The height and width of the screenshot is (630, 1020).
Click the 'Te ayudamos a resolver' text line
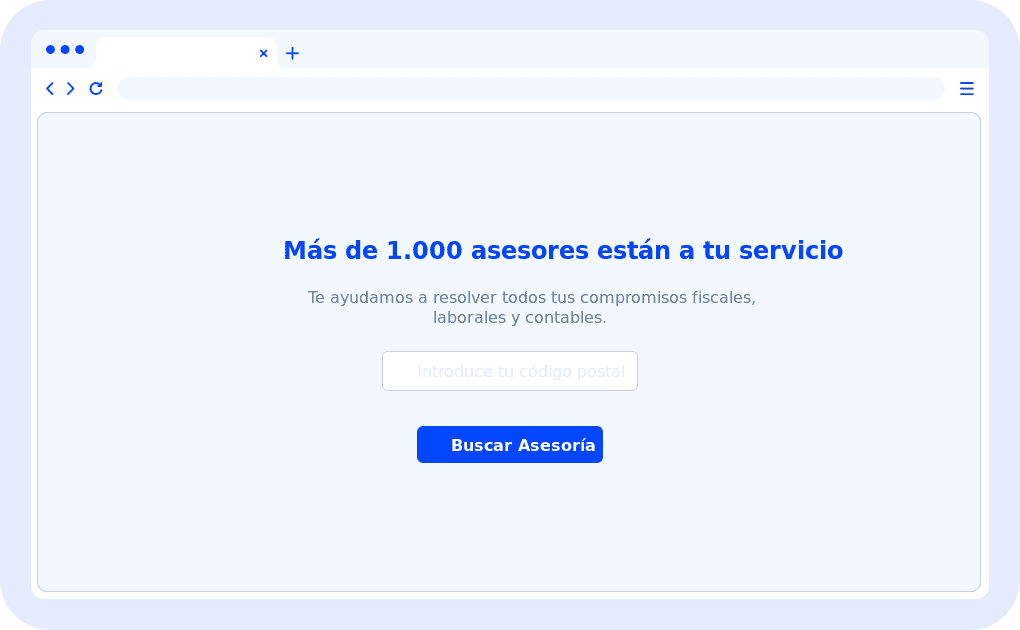click(x=531, y=298)
